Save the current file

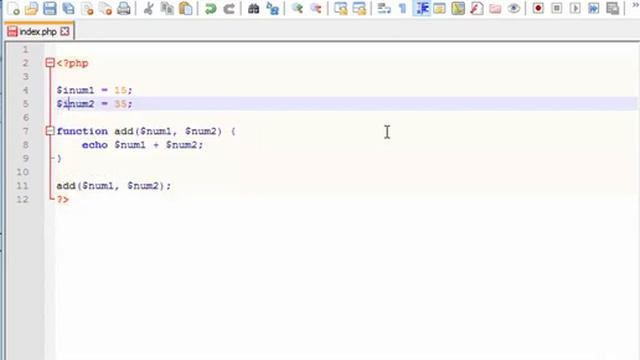click(50, 8)
